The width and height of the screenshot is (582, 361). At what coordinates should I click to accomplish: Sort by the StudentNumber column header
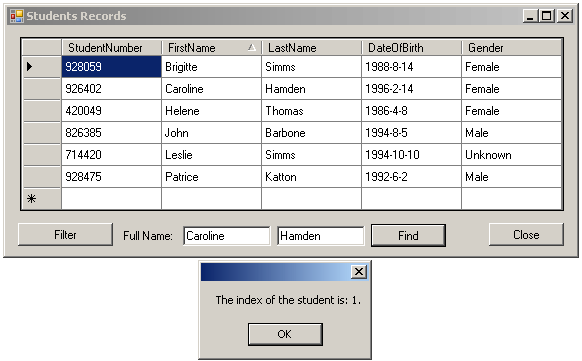click(x=111, y=48)
